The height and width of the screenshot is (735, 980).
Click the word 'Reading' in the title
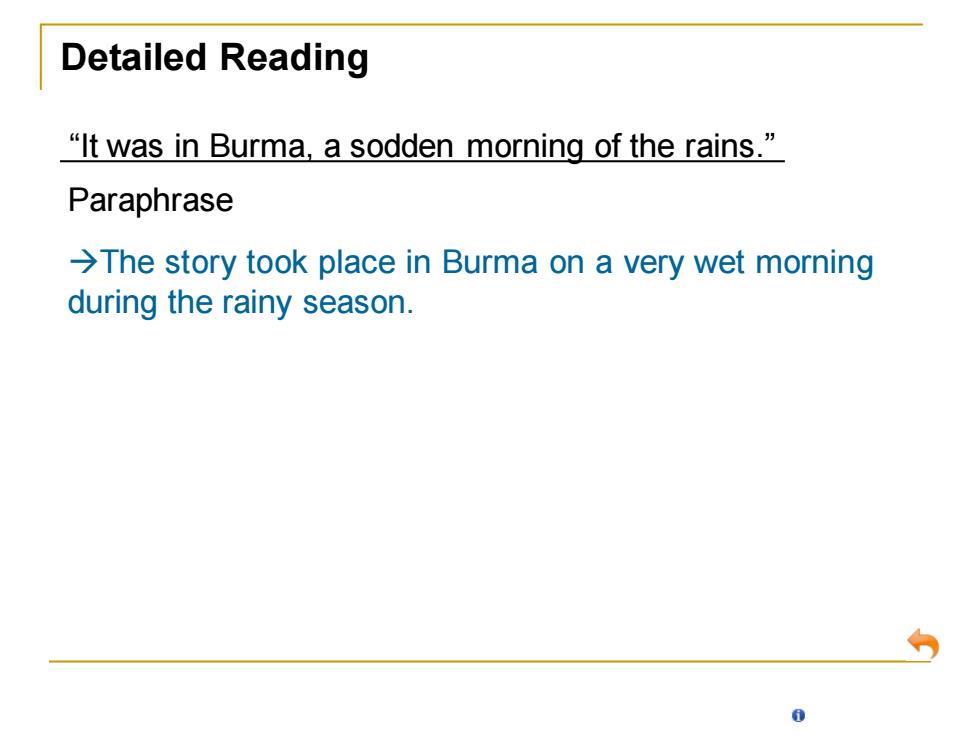[x=294, y=58]
